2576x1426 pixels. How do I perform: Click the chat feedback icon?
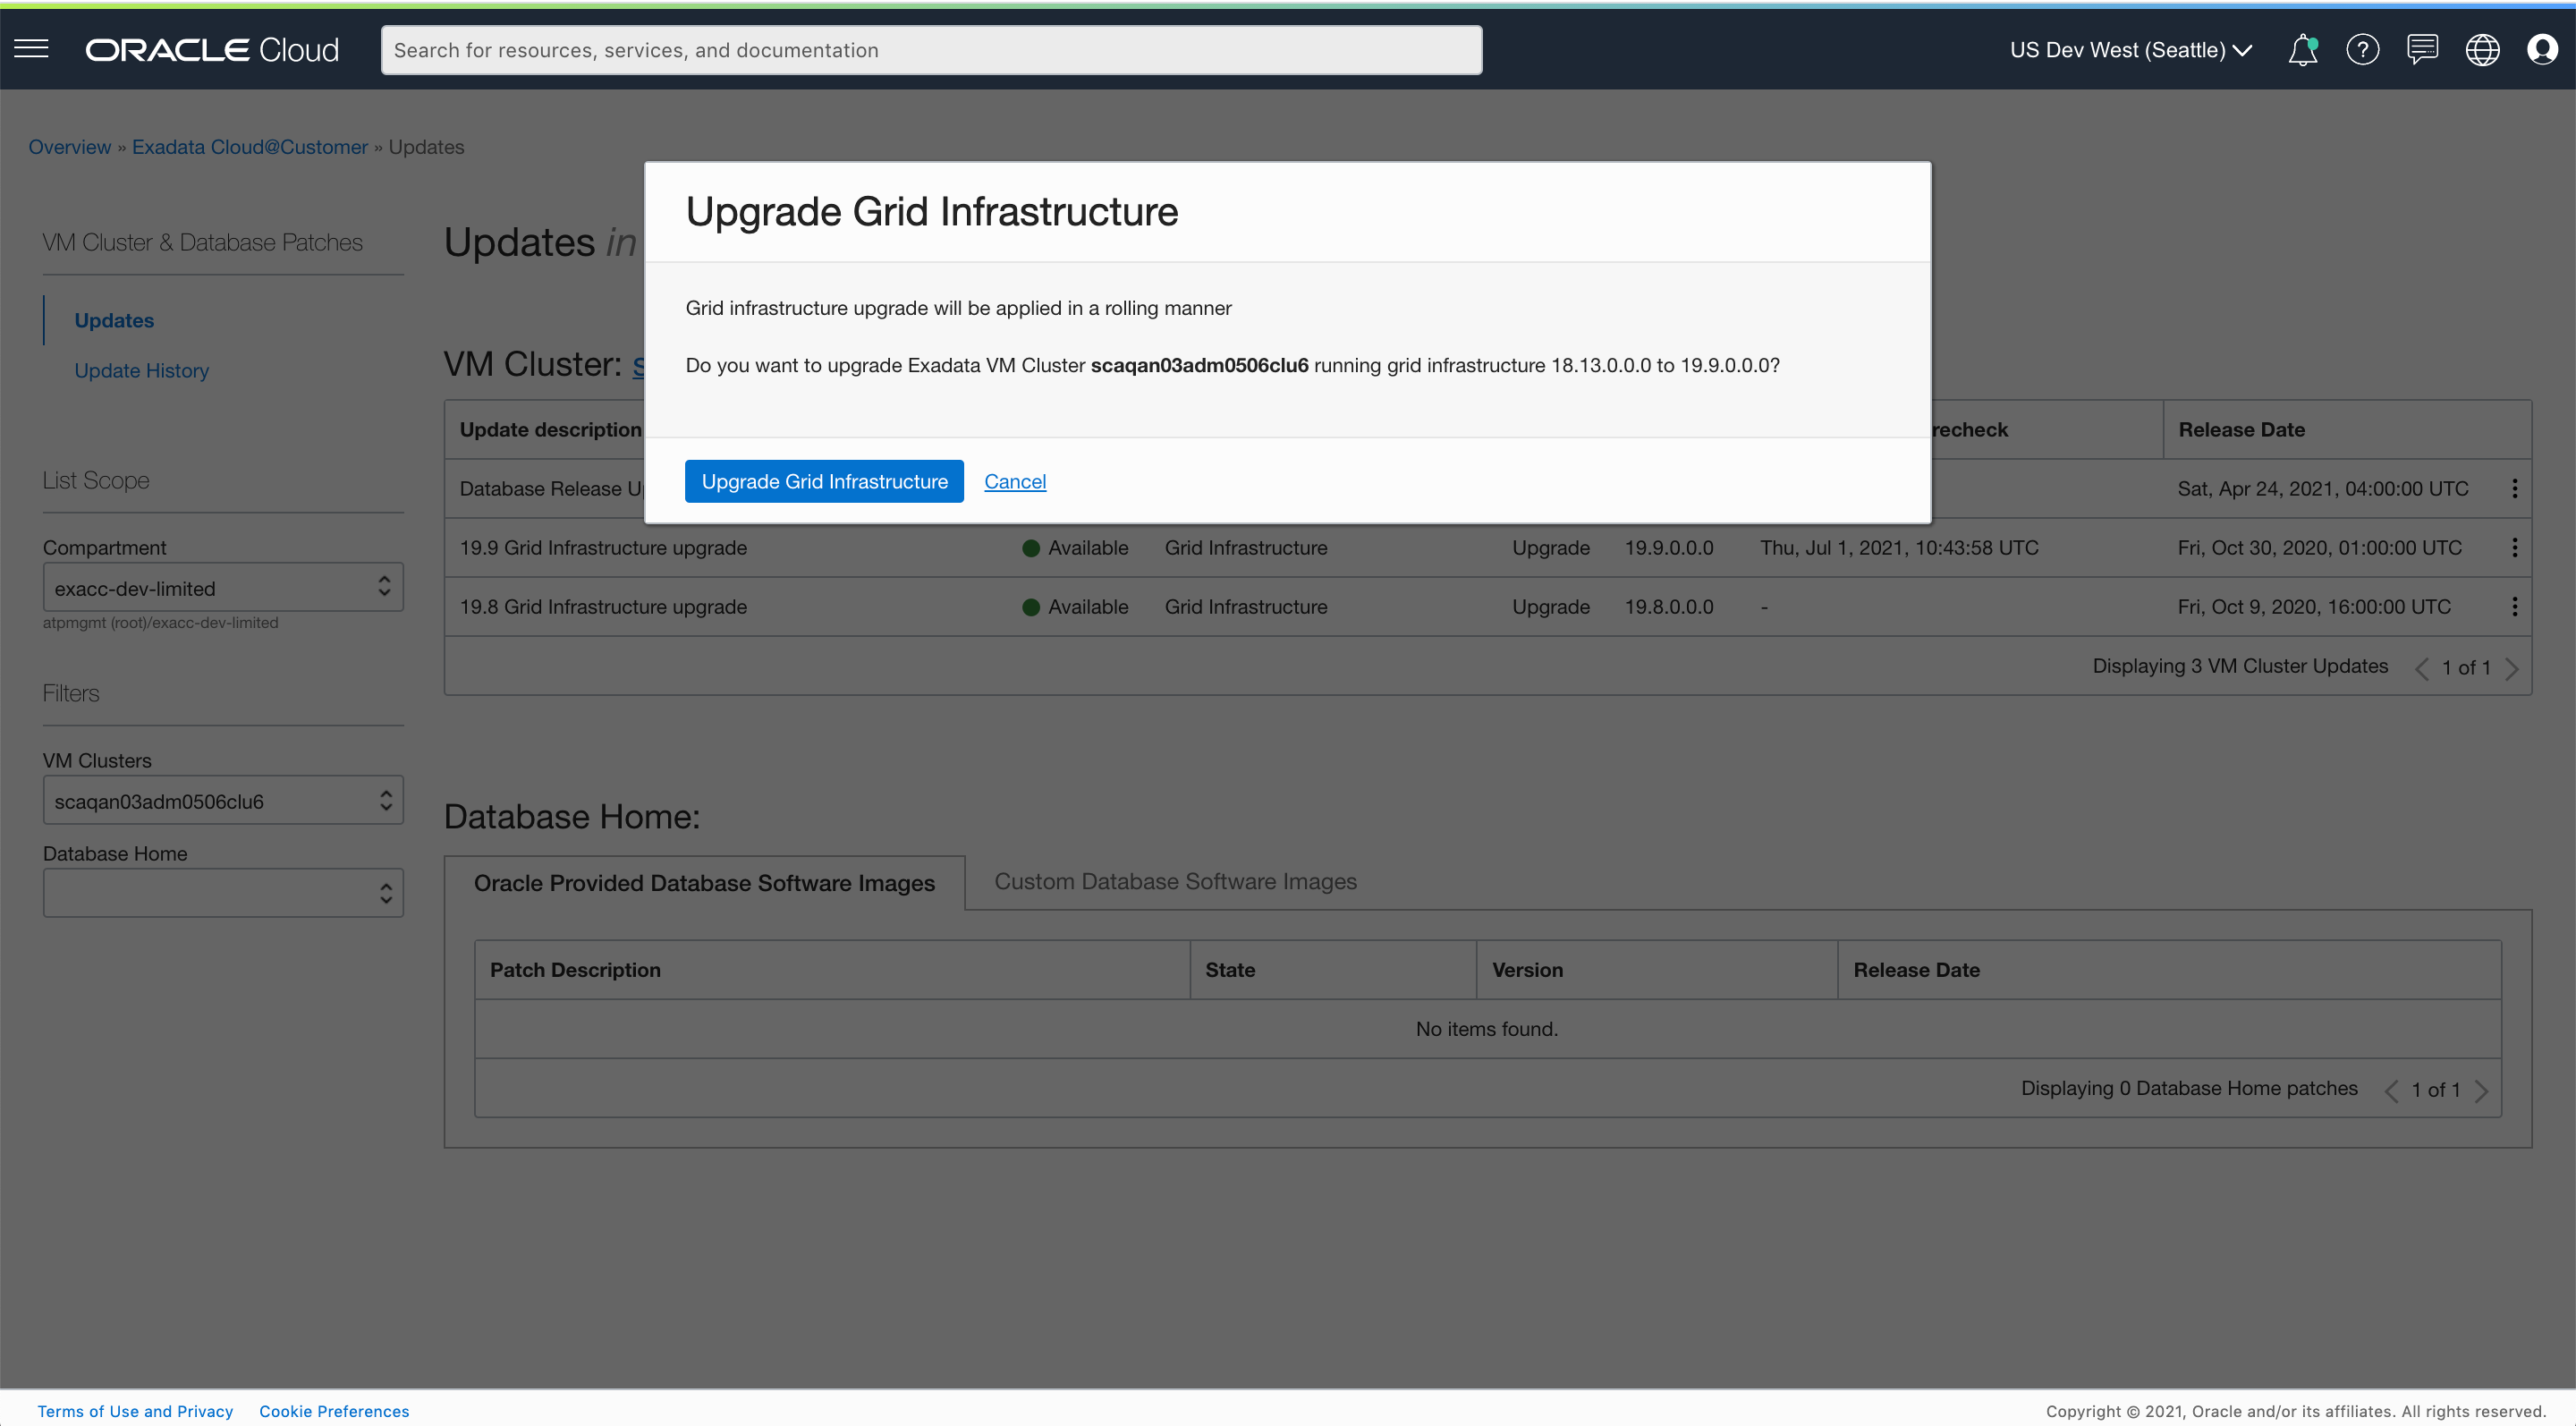[x=2422, y=49]
